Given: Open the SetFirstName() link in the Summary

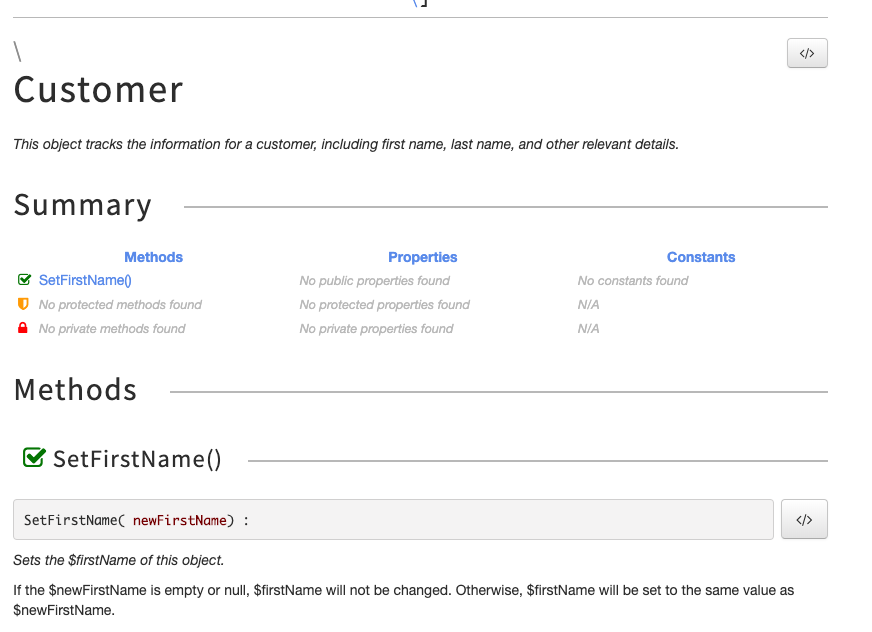Looking at the screenshot, I should pos(85,280).
